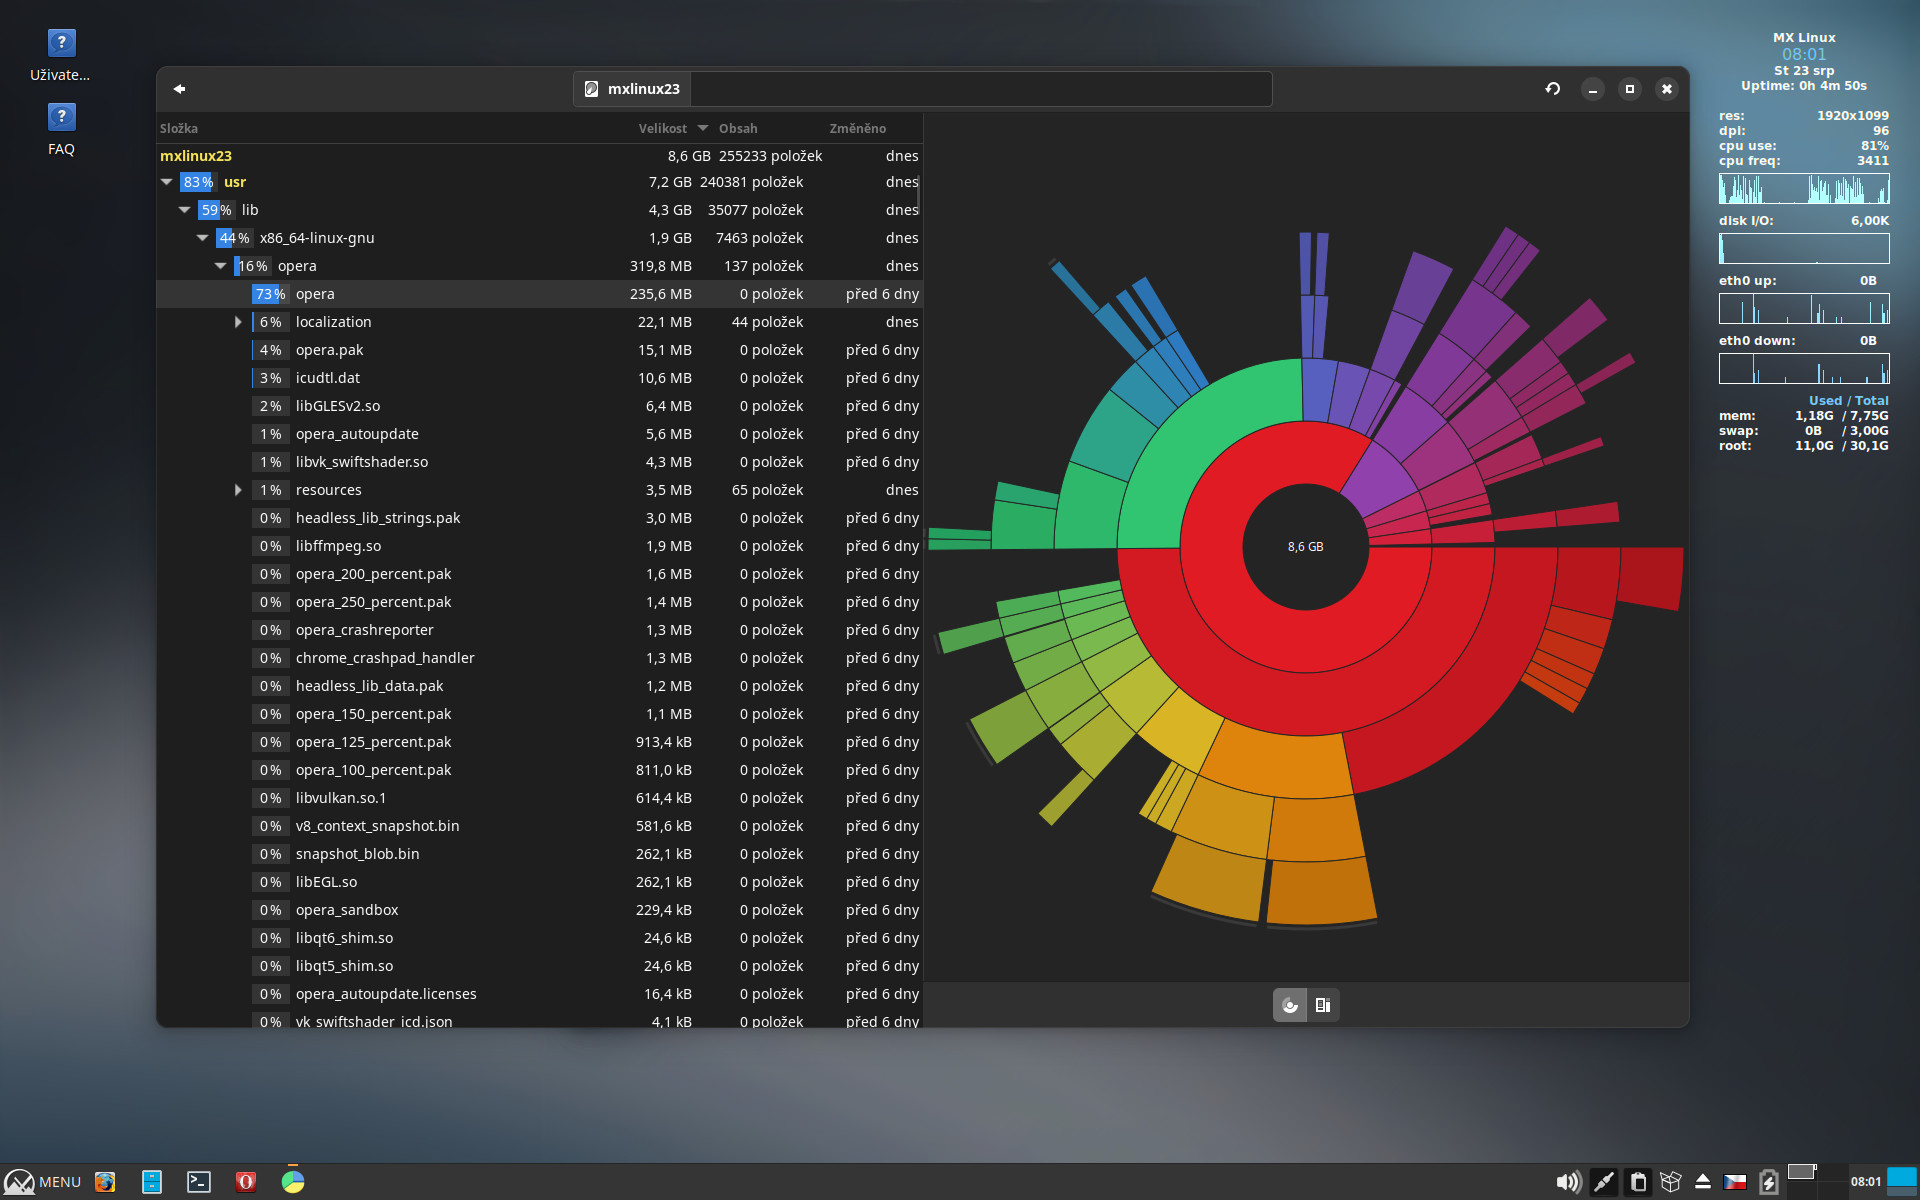Switch to the treemap chart view

1323,1005
